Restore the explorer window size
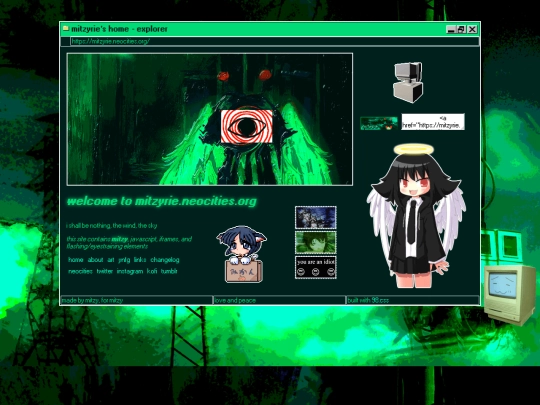Image resolution: width=540 pixels, height=405 pixels. coord(461,29)
